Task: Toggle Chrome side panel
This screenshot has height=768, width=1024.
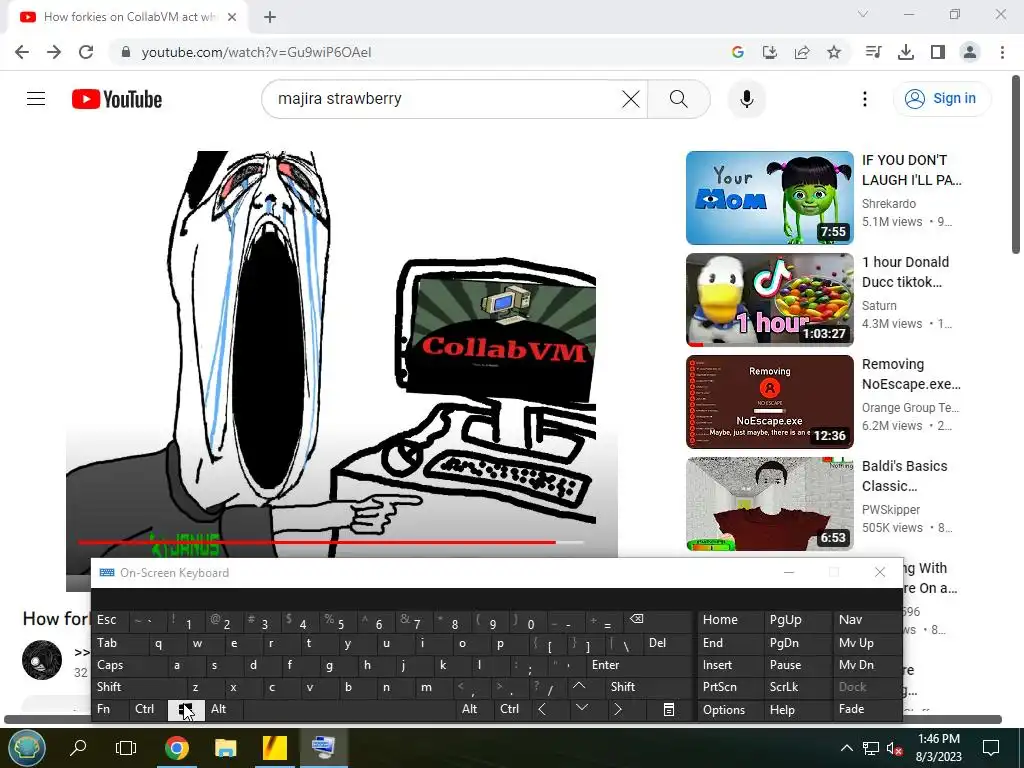Action: click(938, 52)
